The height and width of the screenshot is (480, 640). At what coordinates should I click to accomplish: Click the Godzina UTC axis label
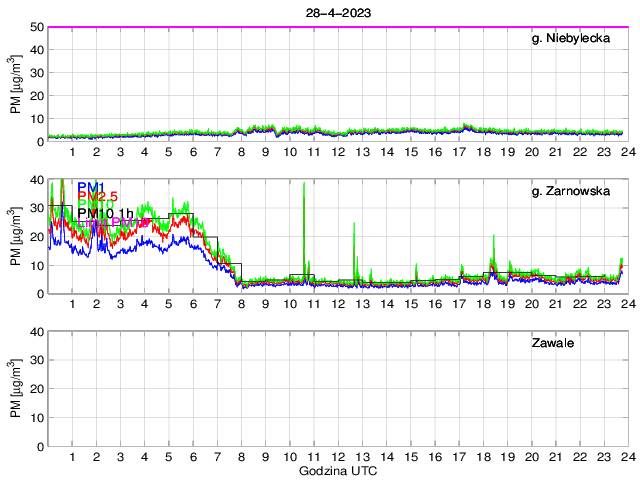point(336,470)
